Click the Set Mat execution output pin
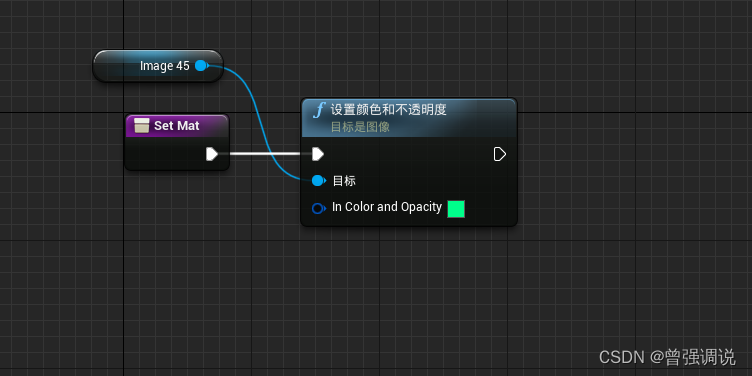This screenshot has height=376, width=752. [212, 154]
